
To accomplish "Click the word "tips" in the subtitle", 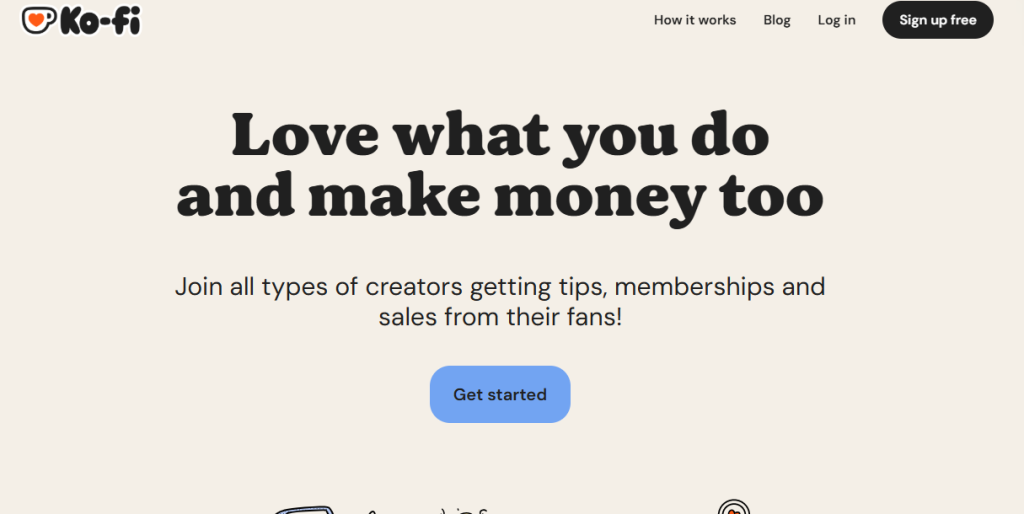I will coord(585,287).
